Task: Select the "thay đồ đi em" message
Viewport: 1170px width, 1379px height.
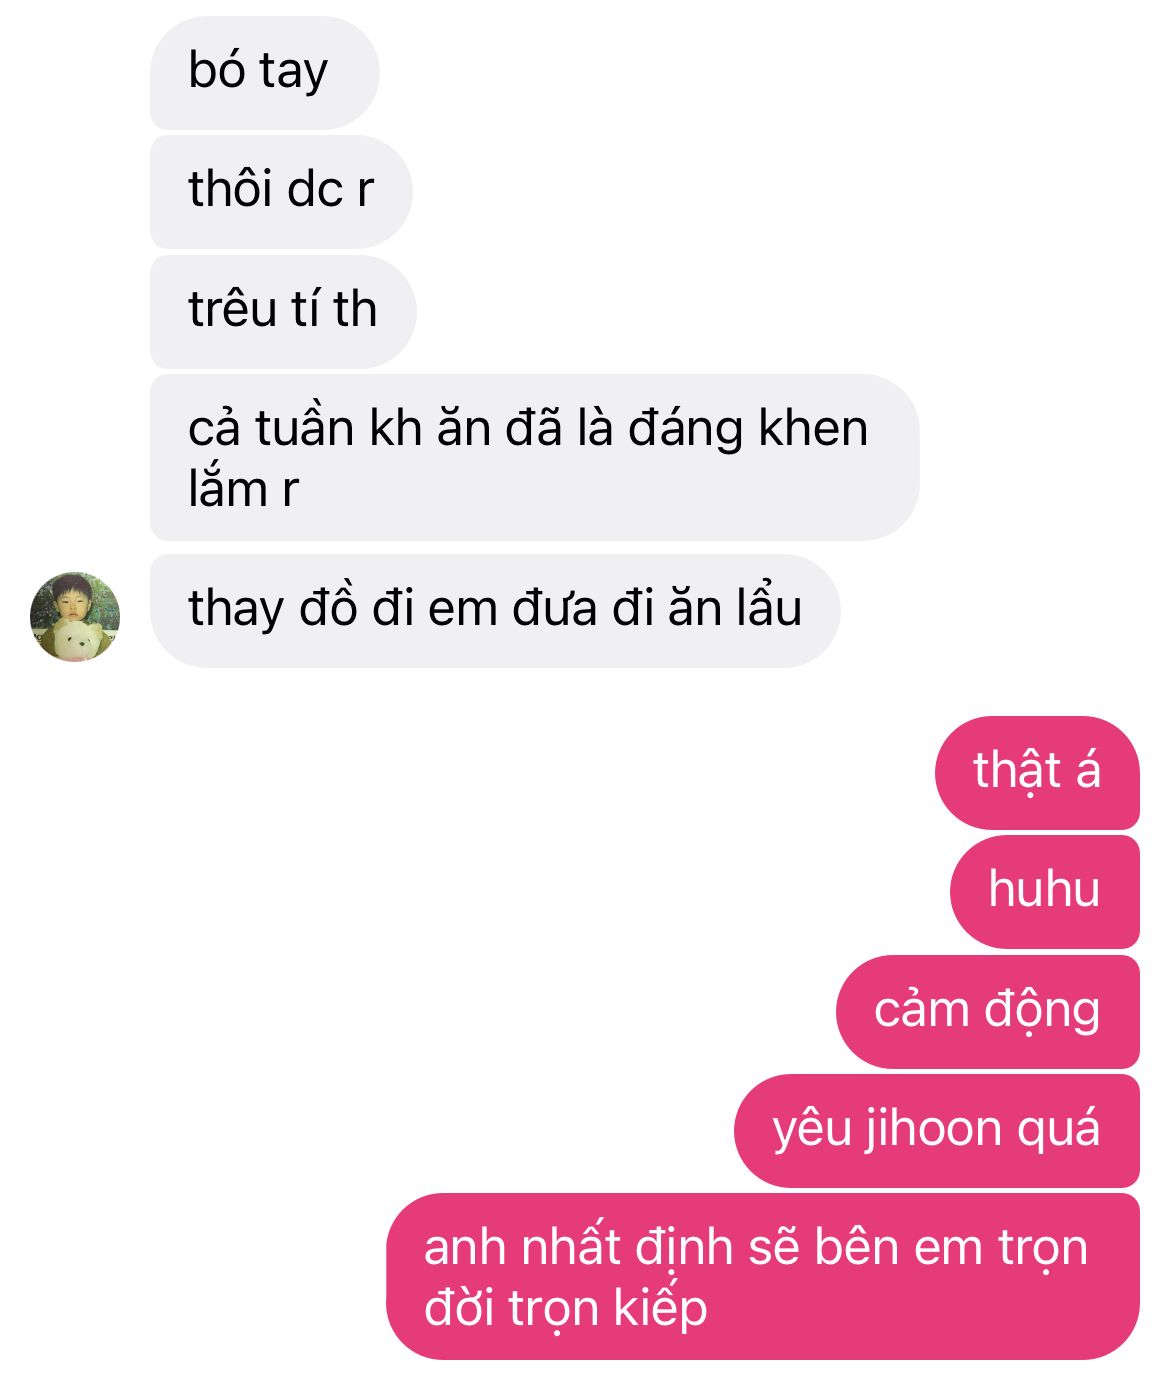Action: coord(495,611)
